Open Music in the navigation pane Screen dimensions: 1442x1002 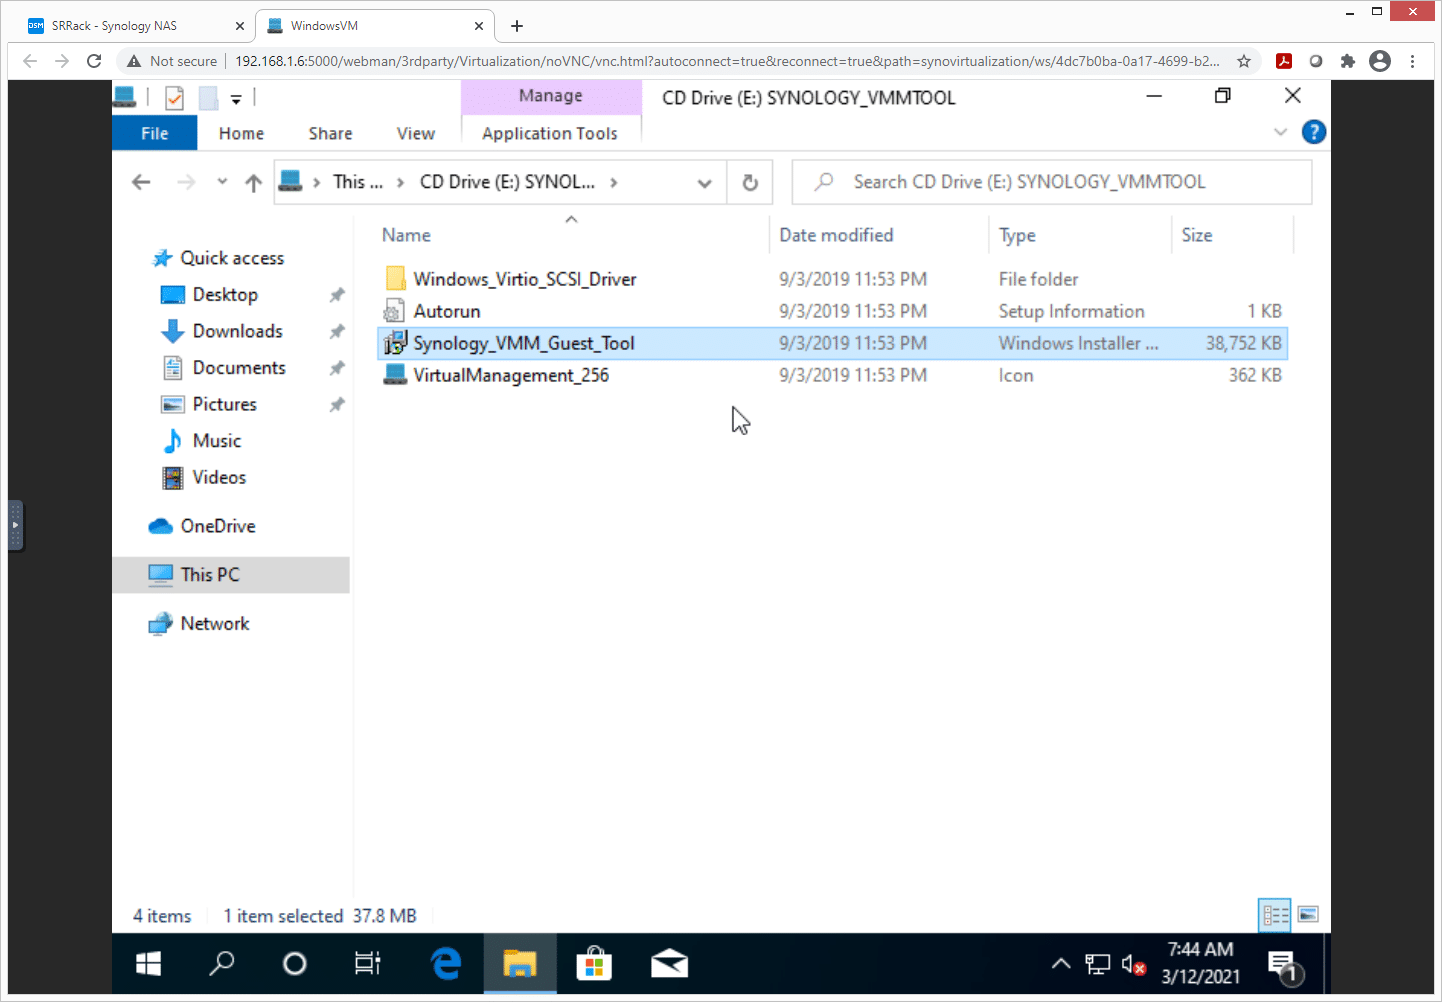tap(216, 441)
